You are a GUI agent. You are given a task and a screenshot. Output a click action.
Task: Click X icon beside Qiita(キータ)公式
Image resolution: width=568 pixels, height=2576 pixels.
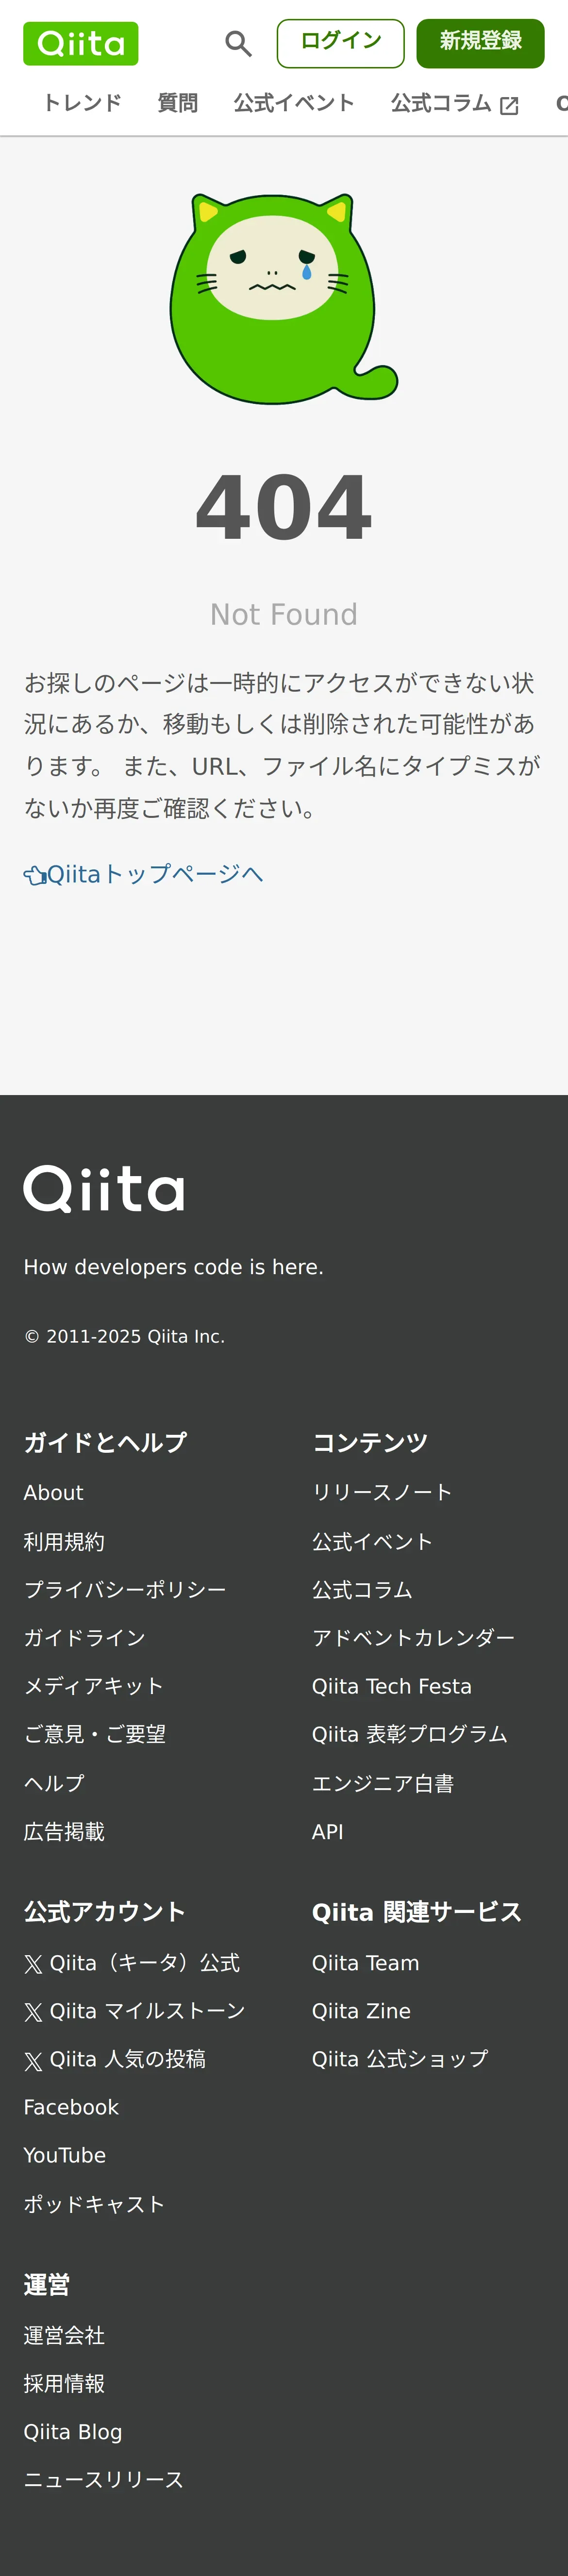(x=34, y=1964)
